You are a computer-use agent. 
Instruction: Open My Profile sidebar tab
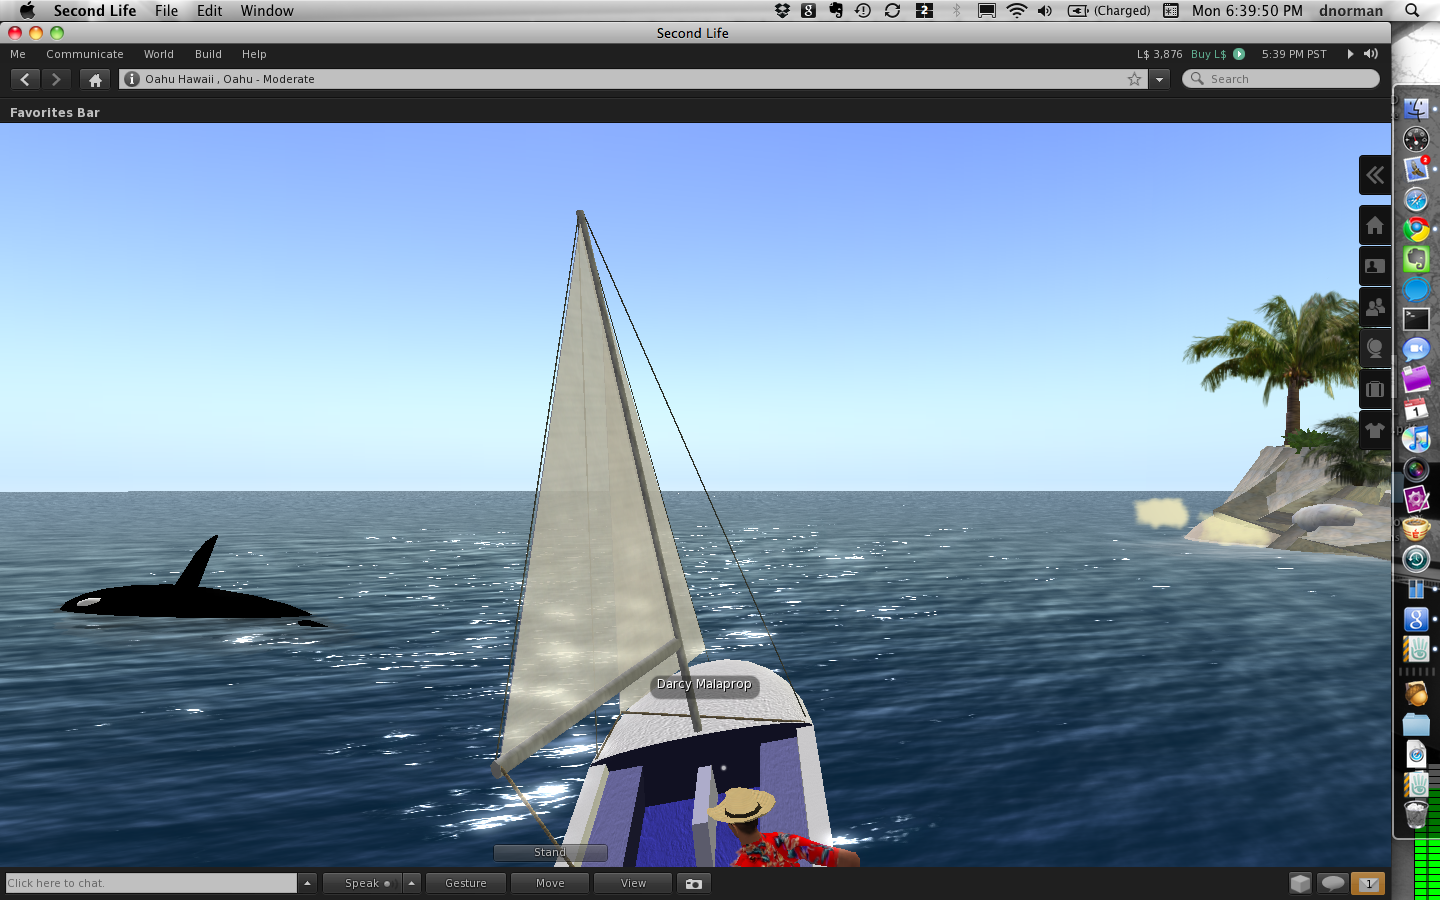point(1375,266)
